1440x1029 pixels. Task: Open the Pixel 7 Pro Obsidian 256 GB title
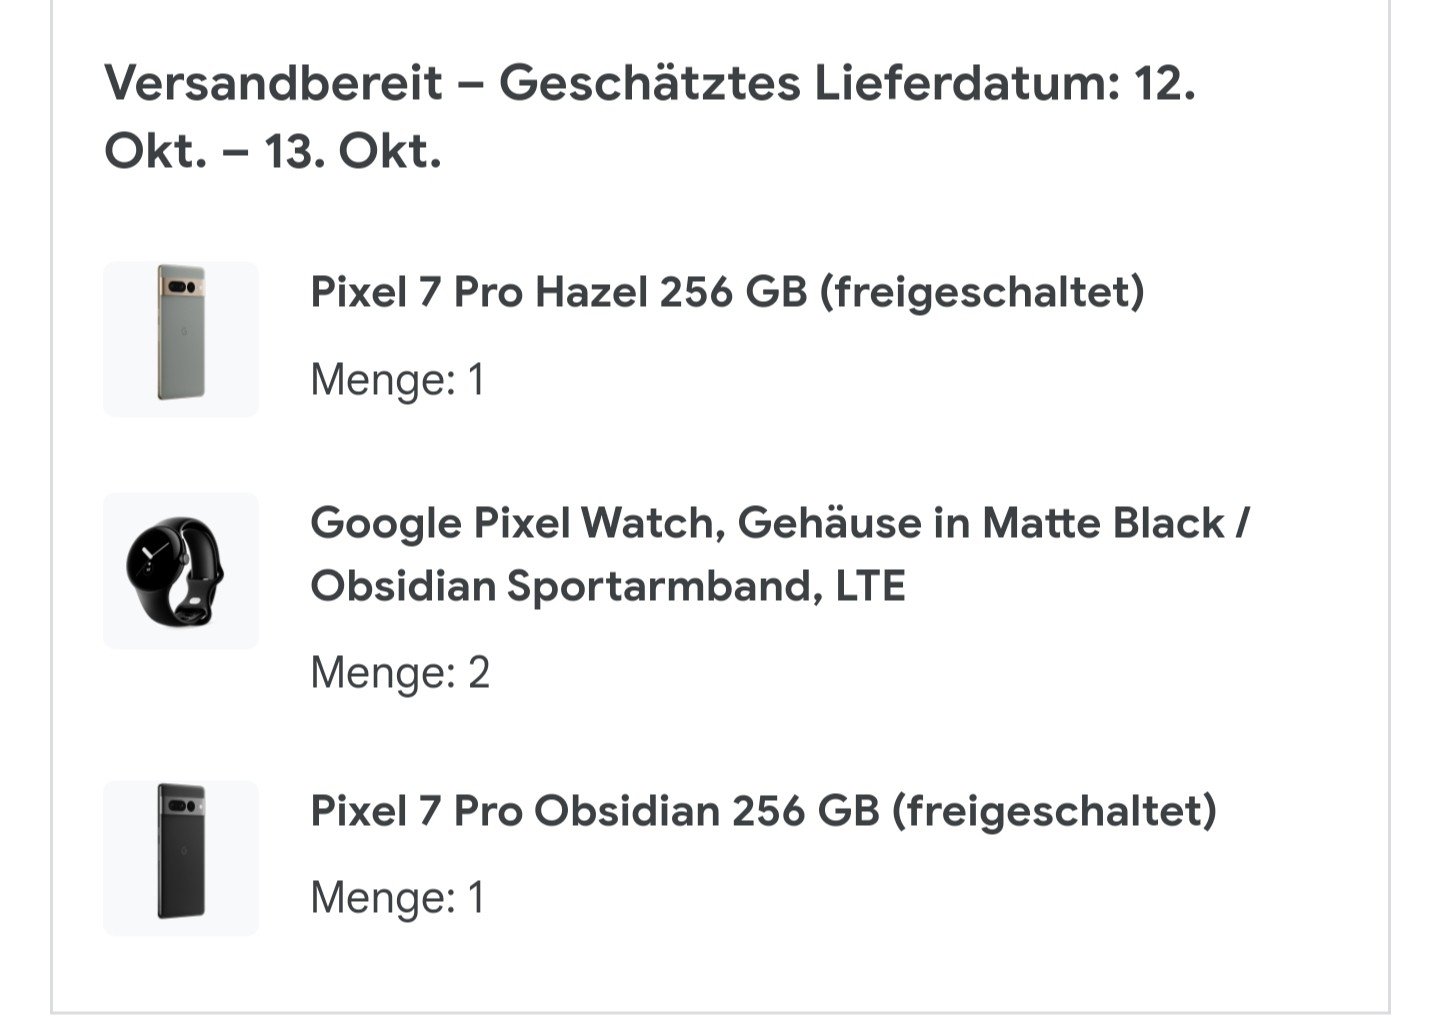(763, 811)
